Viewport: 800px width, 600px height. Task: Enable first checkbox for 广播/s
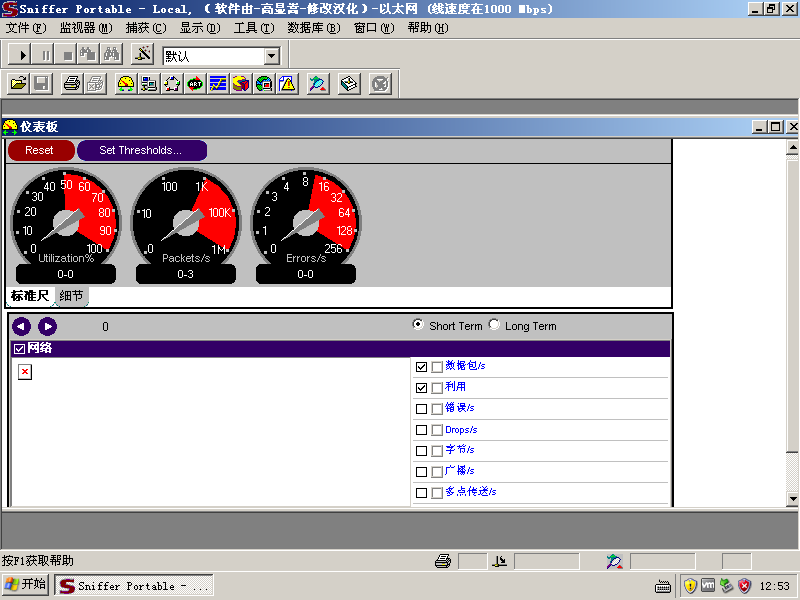point(421,472)
